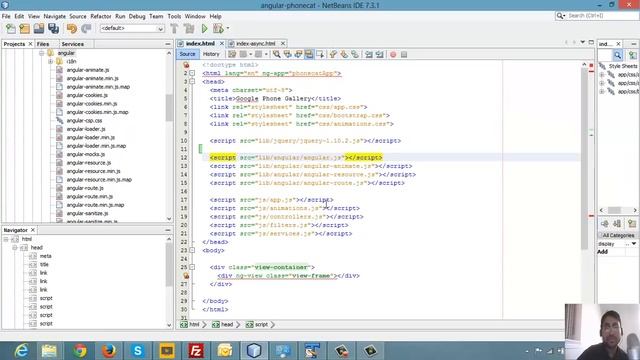Click the Toggle Bookmark icon
640x360 pixels.
tap(355, 54)
